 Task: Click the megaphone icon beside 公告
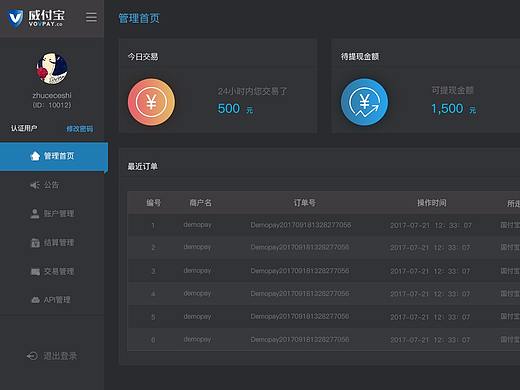(35, 185)
